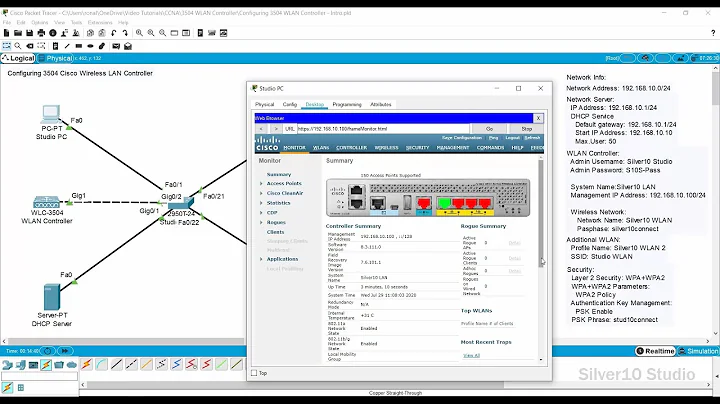Select the Draw Ellipse tool

pyautogui.click(x=90, y=46)
